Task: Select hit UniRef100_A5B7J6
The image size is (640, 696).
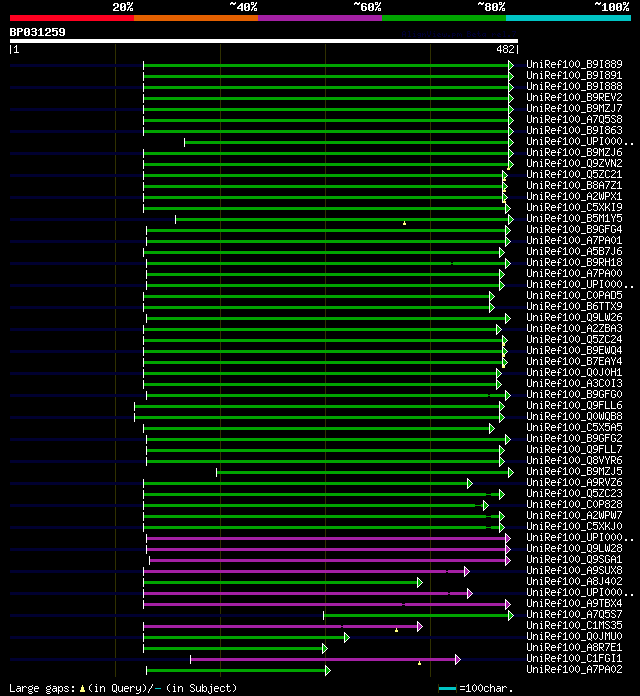Action: tap(574, 251)
